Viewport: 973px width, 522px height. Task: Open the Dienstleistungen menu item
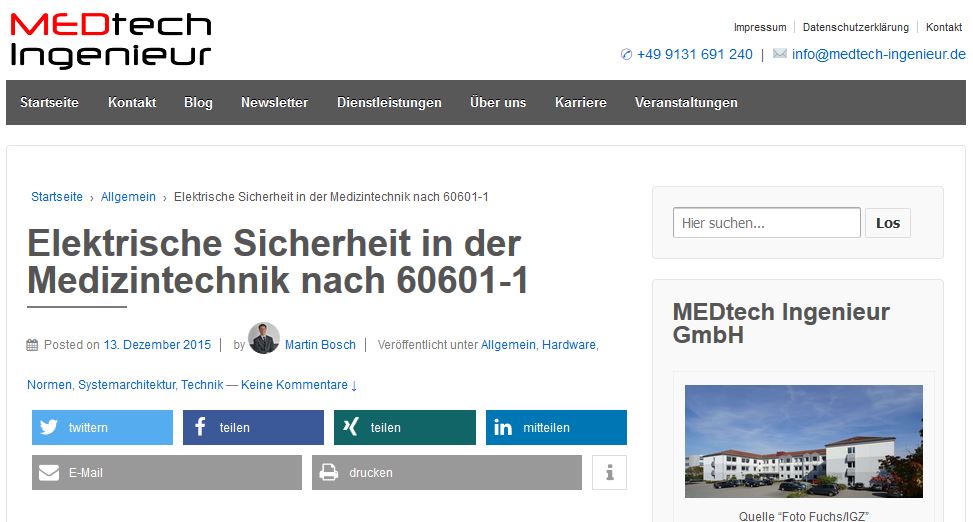point(389,102)
